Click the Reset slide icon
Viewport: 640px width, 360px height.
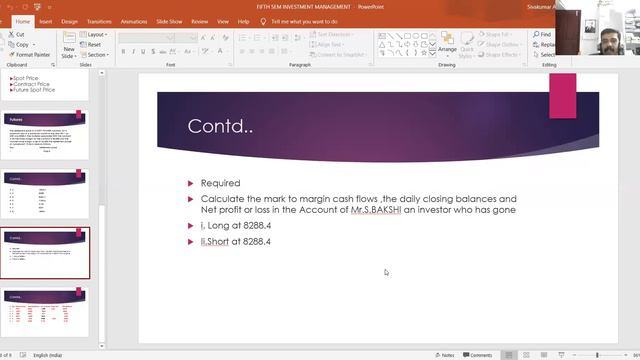pos(83,44)
